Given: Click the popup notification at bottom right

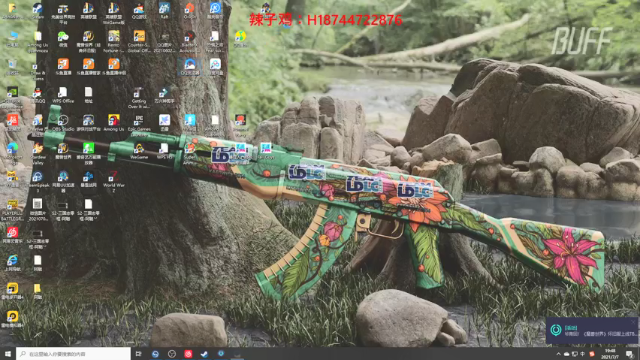Looking at the screenshot, I should (x=592, y=330).
